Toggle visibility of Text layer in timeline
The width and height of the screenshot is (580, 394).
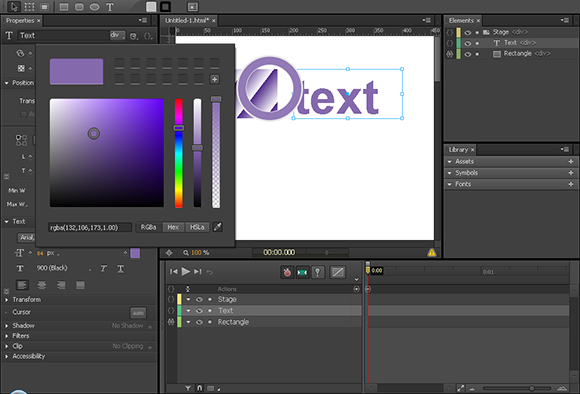coord(199,311)
